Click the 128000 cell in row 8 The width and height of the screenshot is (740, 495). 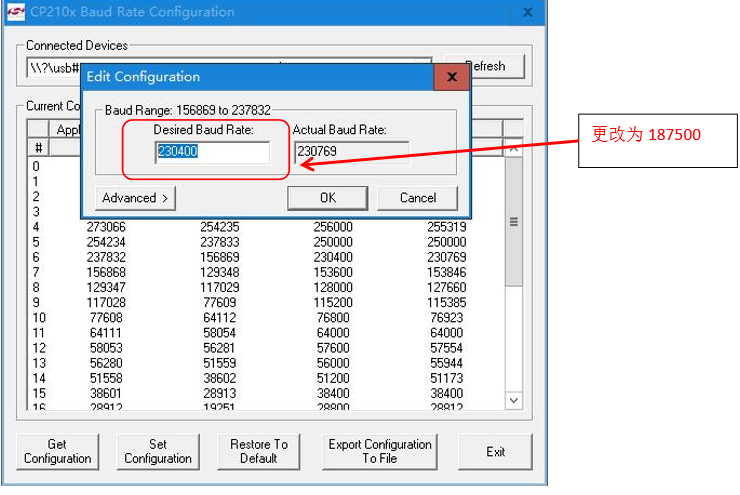(333, 287)
